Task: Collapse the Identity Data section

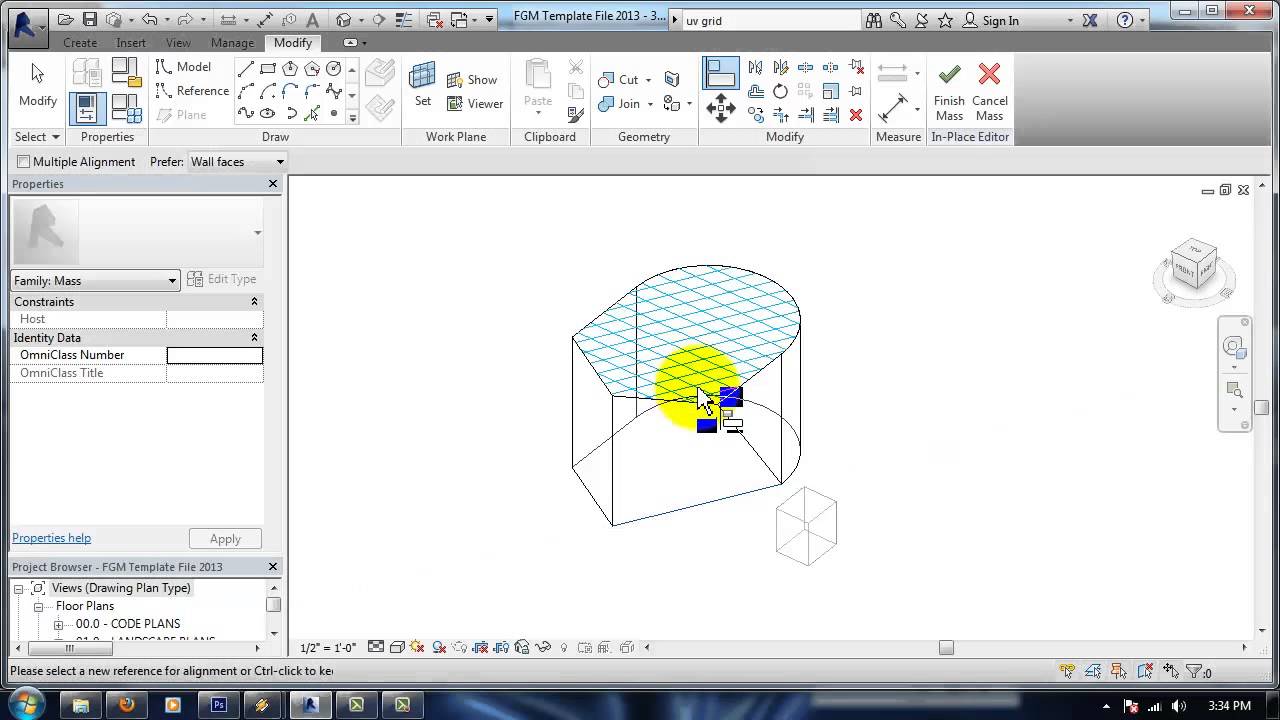Action: (254, 338)
